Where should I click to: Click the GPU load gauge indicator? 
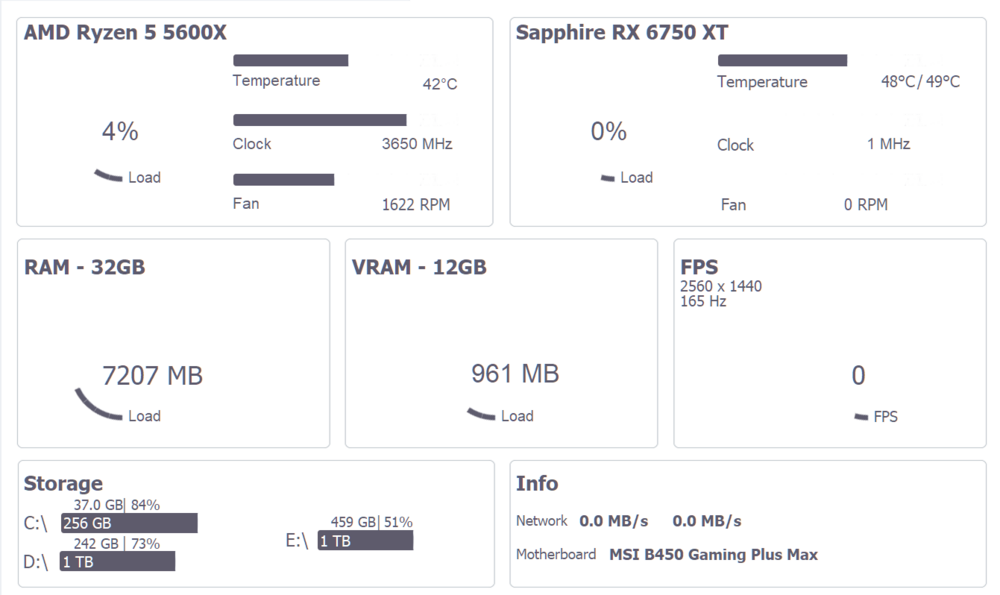click(607, 178)
